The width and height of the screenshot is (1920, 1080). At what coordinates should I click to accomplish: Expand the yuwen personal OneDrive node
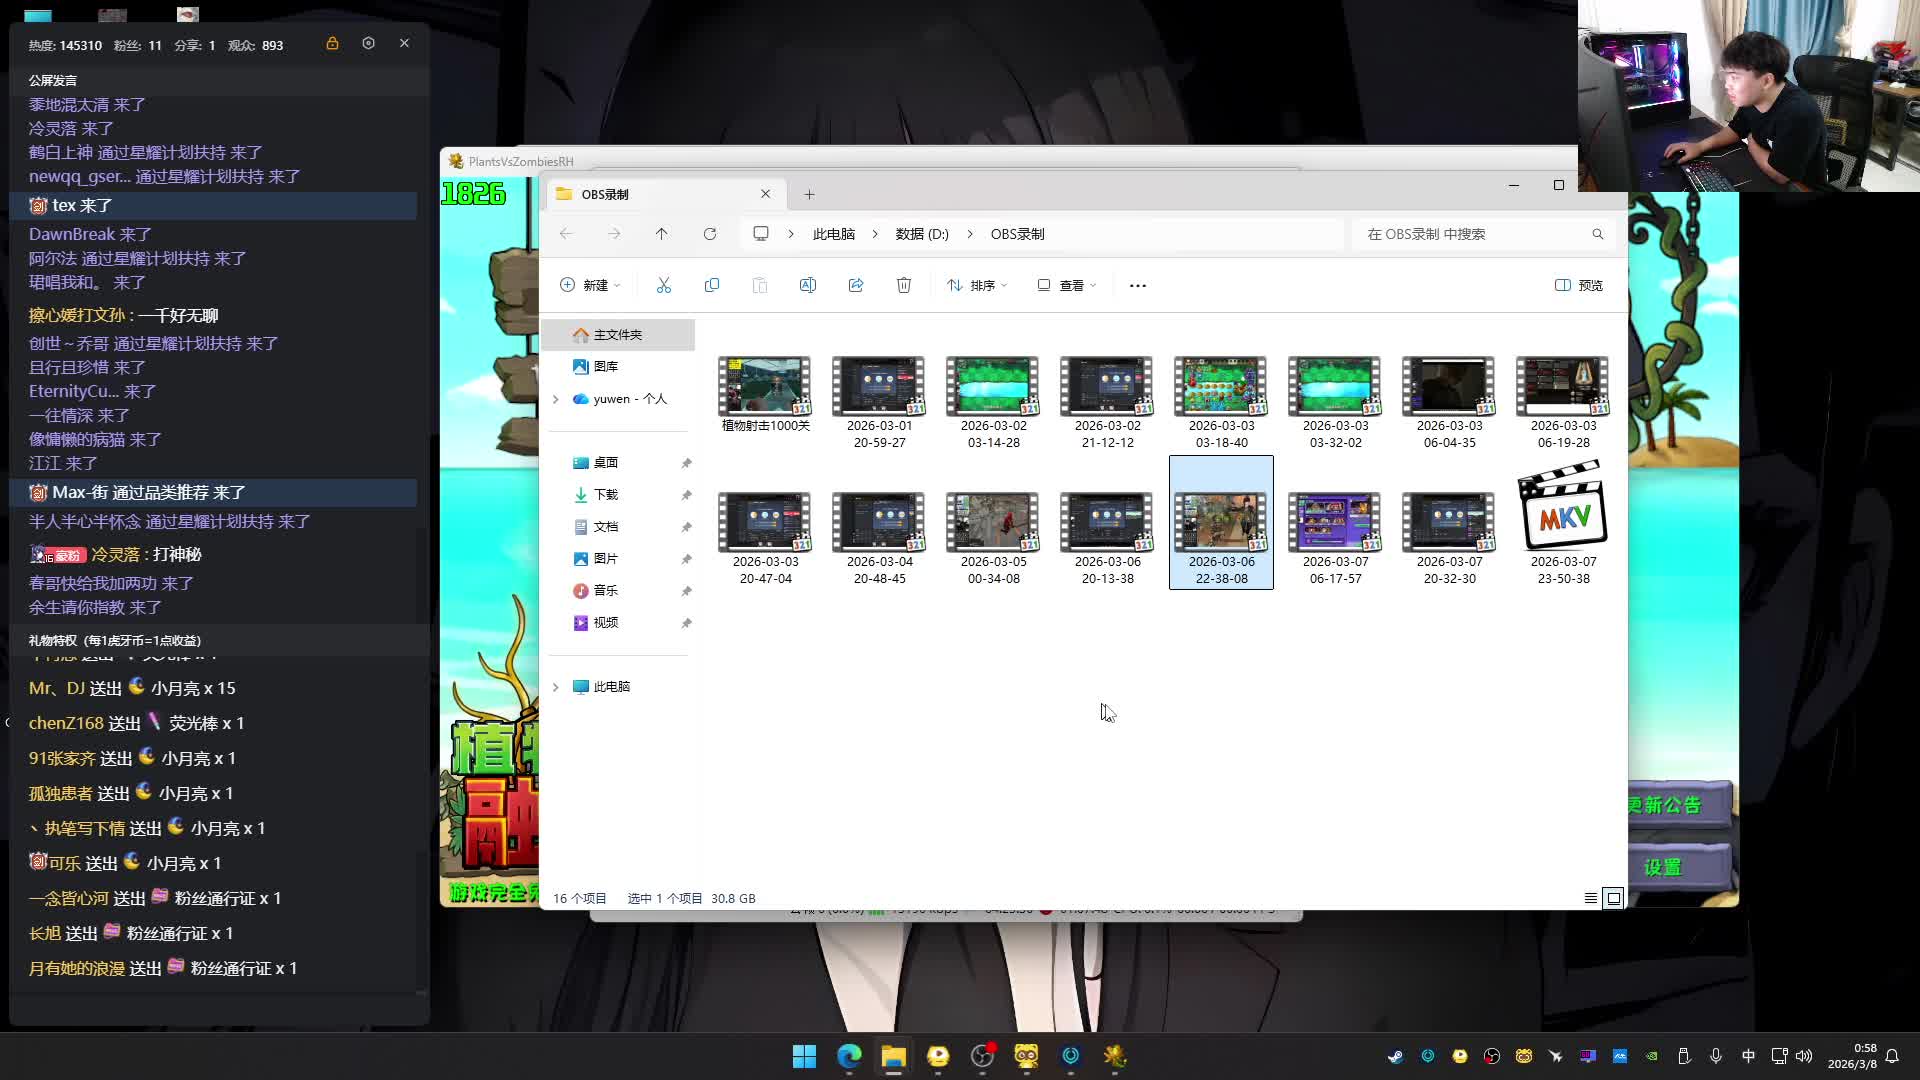[556, 399]
